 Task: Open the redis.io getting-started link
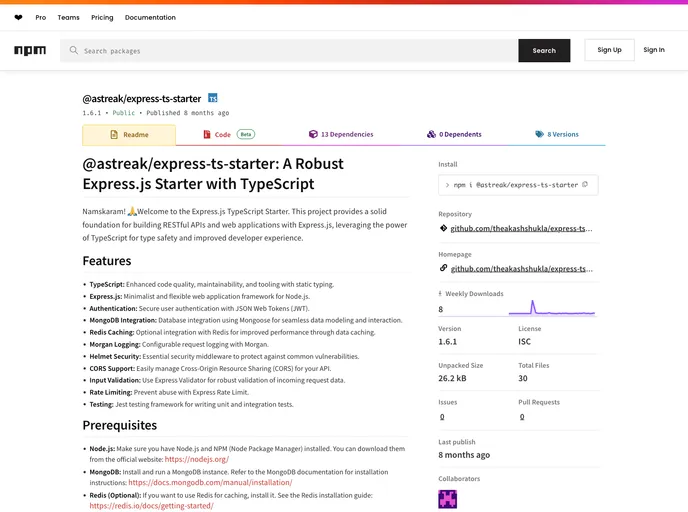(151, 506)
